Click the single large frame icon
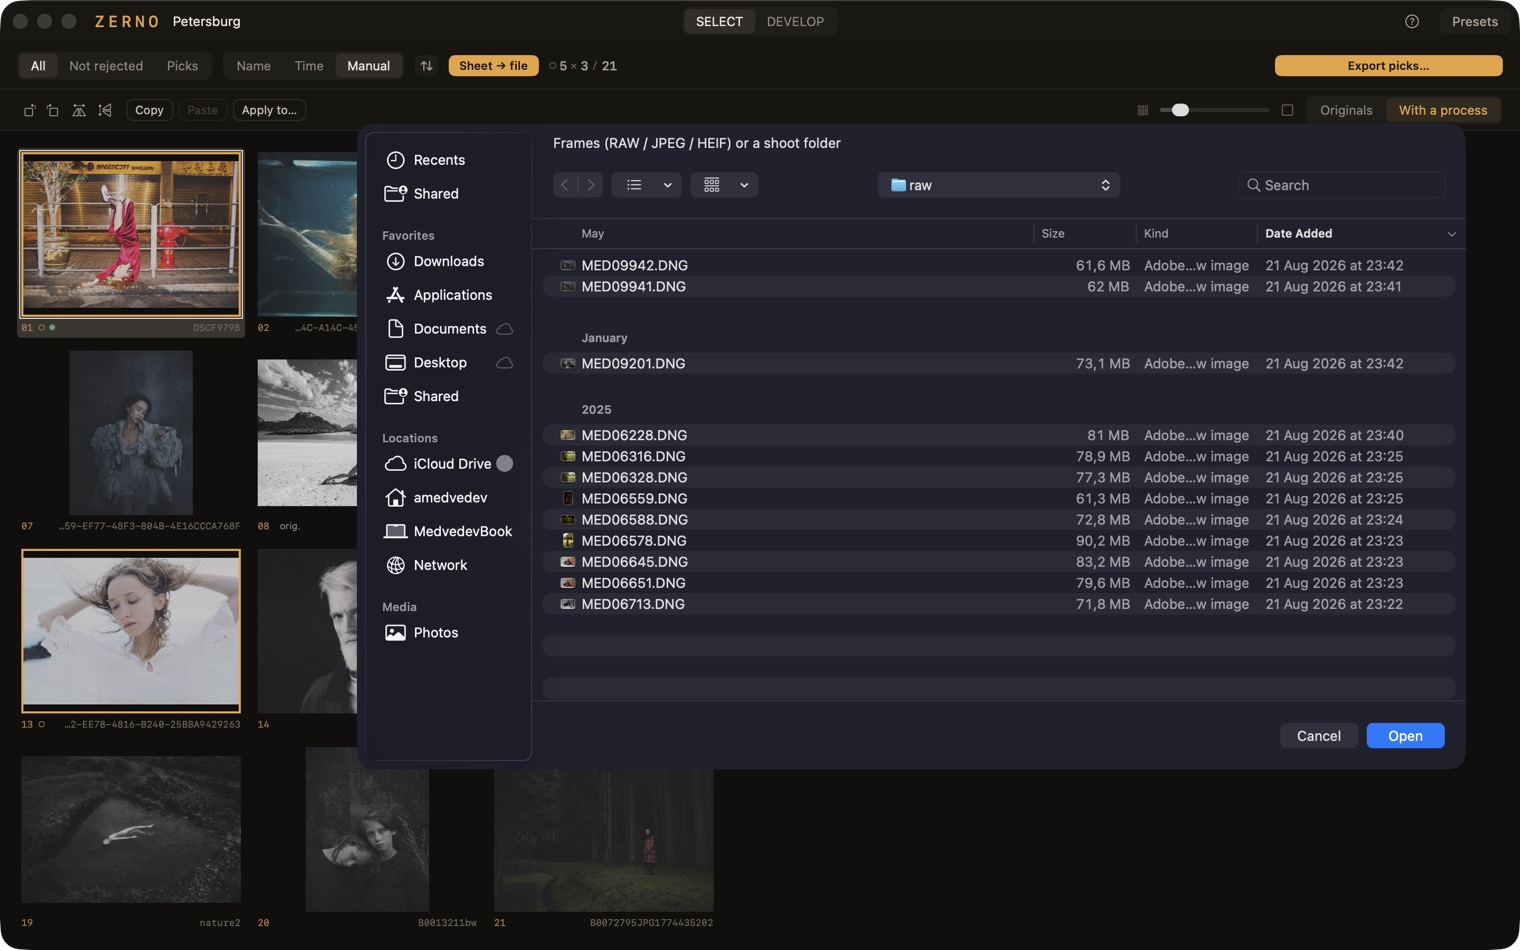1520x950 pixels. pyautogui.click(x=1288, y=110)
